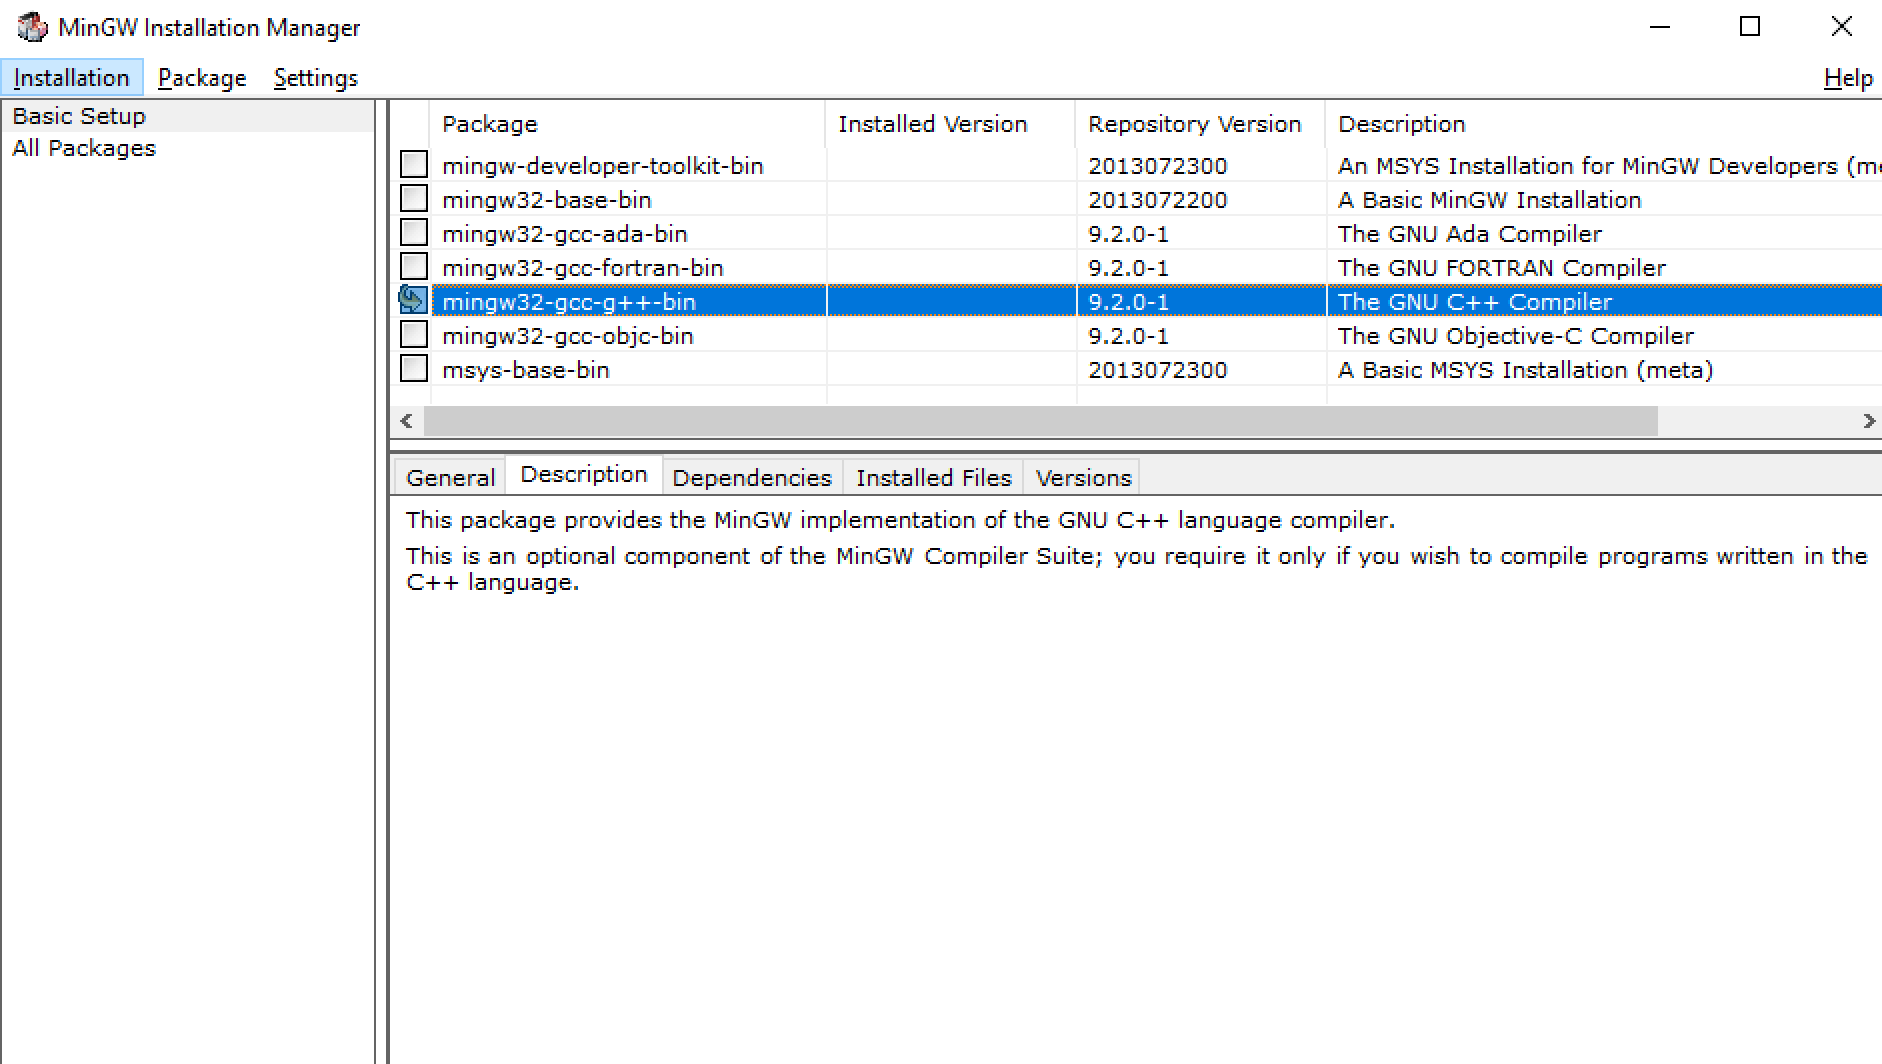Switch to the Versions tab

coord(1083,478)
